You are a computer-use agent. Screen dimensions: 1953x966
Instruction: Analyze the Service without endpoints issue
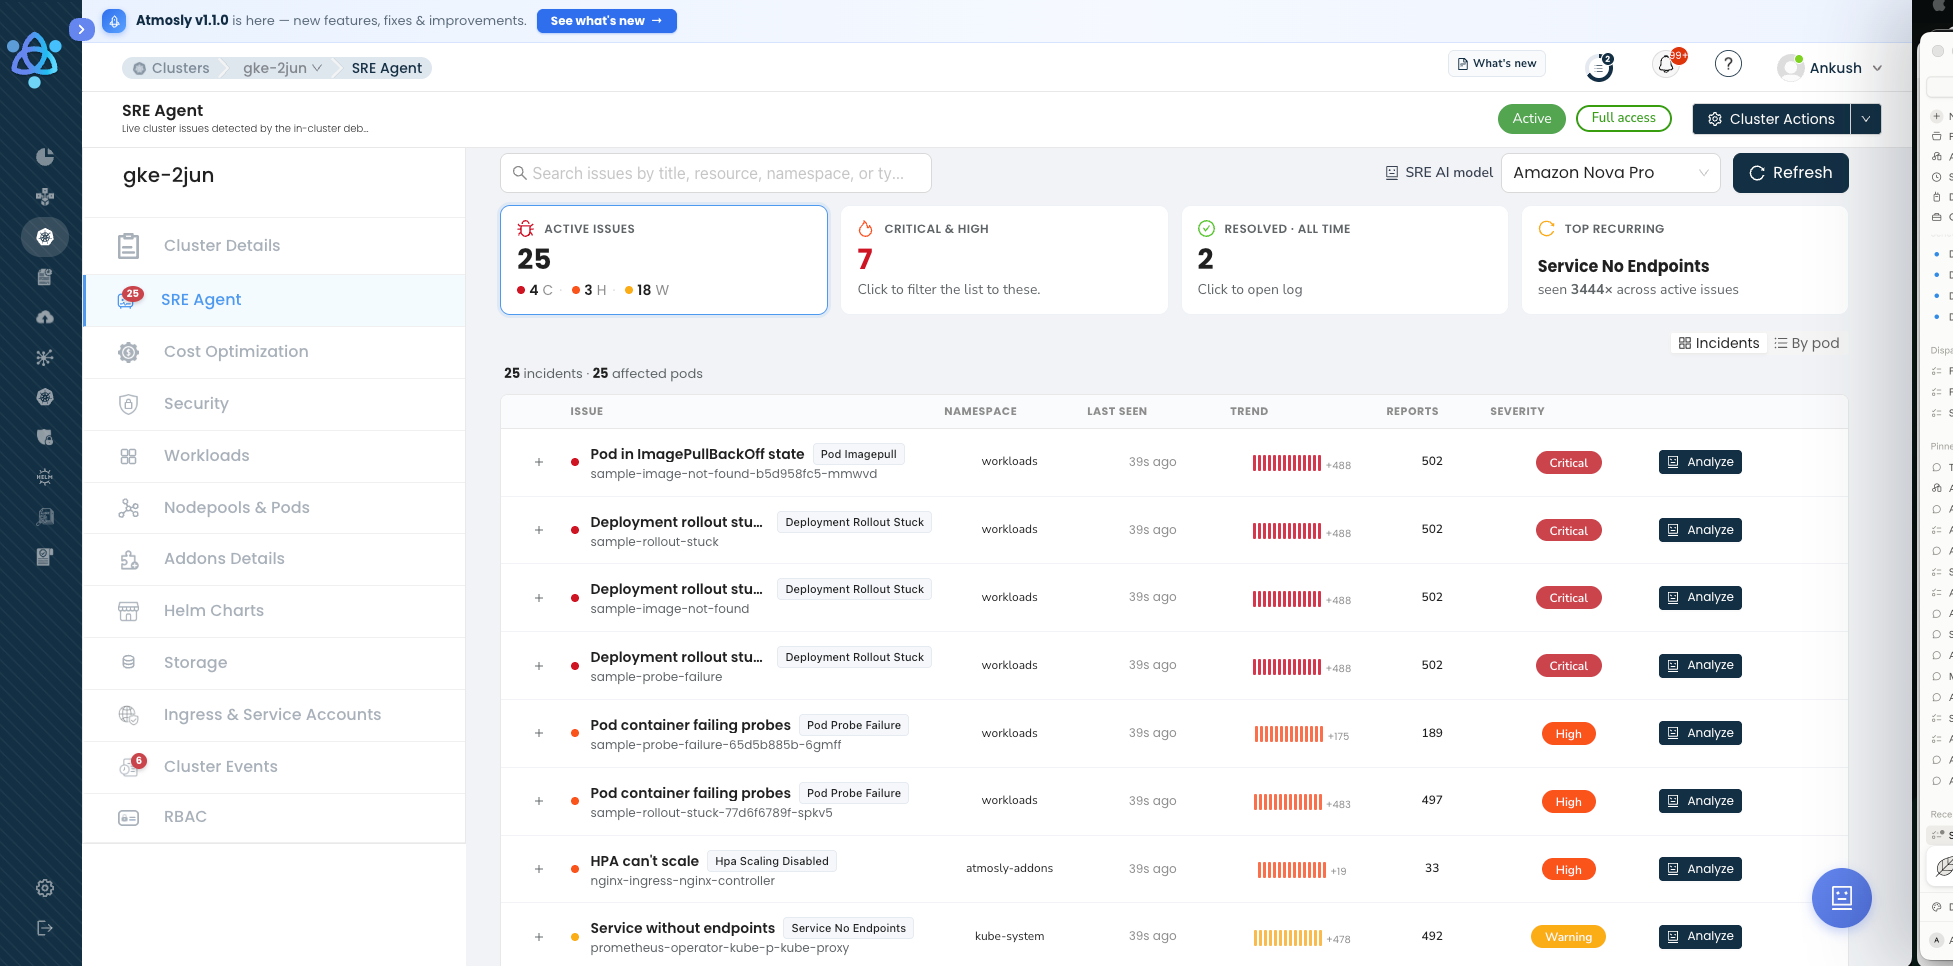coord(1700,937)
